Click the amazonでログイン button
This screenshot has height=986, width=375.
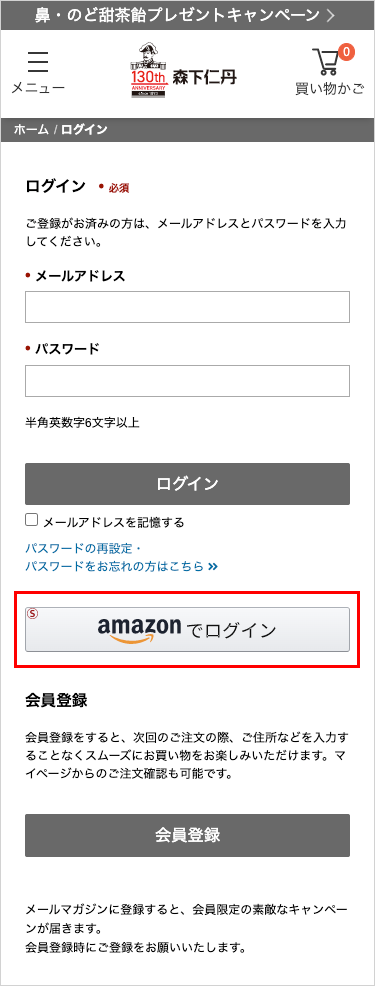point(188,629)
